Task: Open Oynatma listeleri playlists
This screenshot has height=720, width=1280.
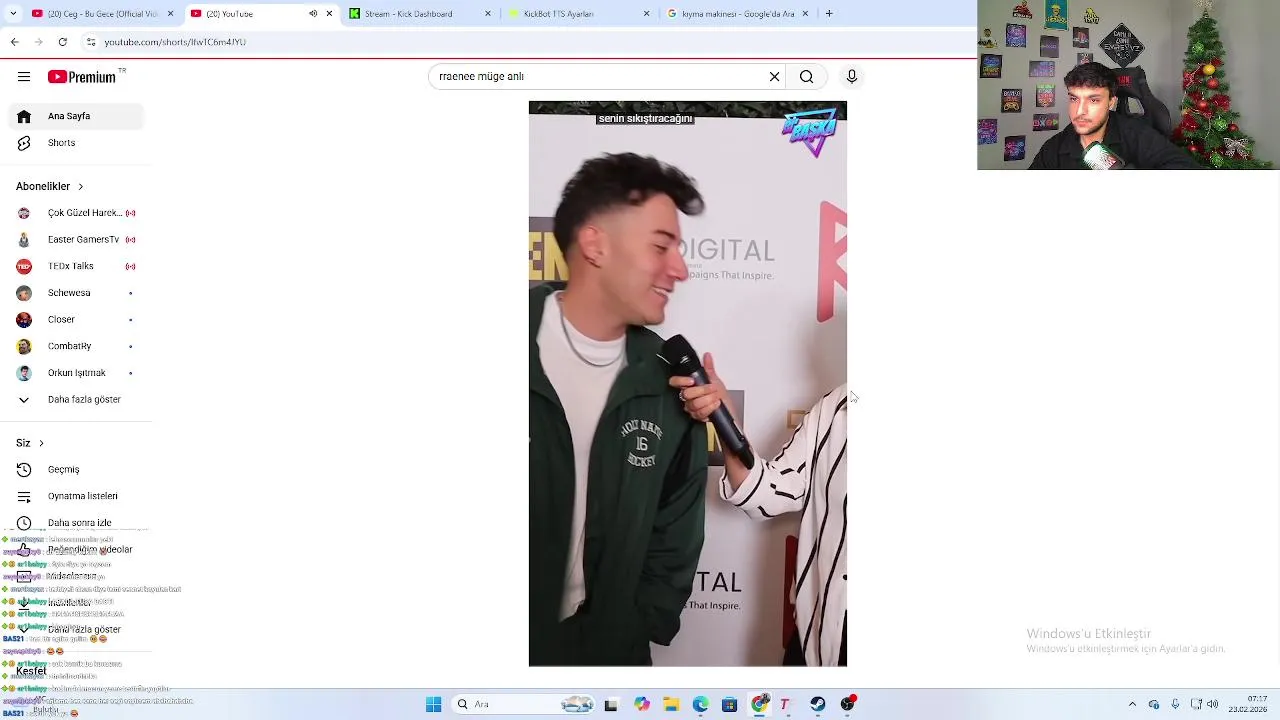Action: (76, 497)
